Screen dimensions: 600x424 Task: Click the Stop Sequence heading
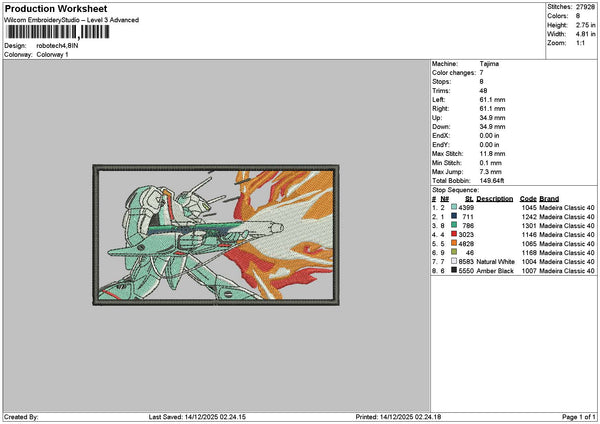pos(455,190)
